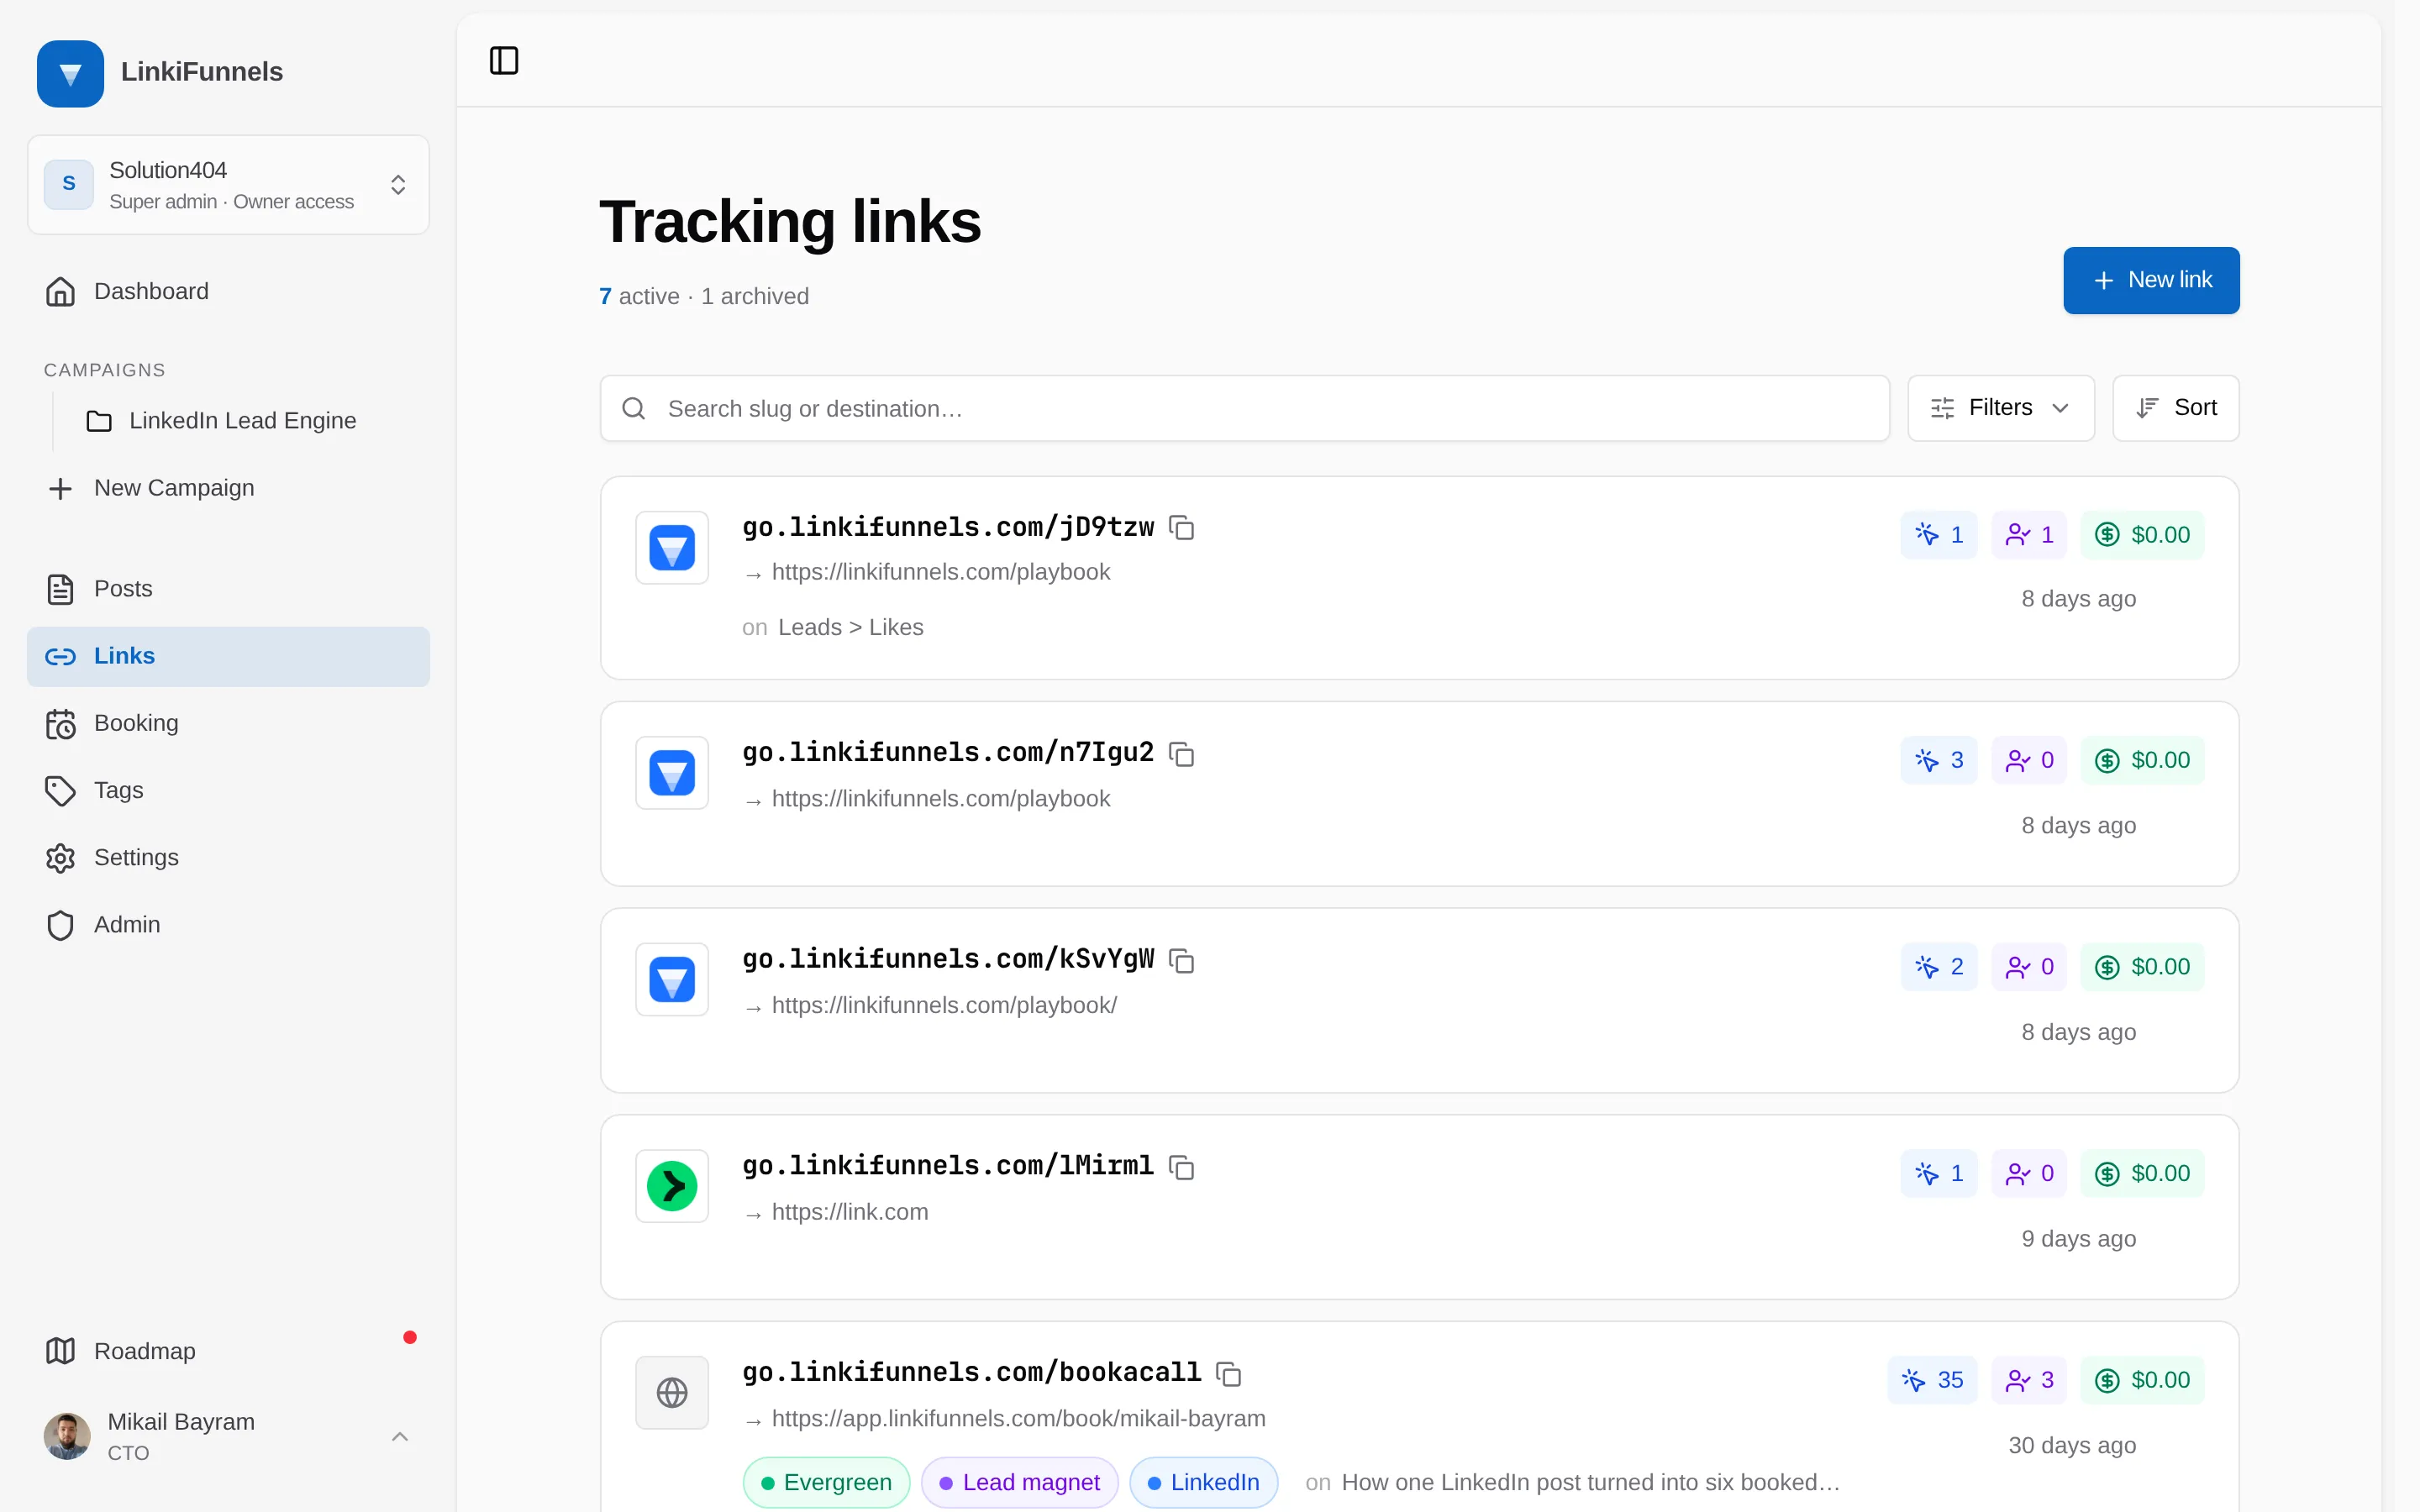The height and width of the screenshot is (1512, 2420).
Task: Click the LinkiFunnels logo icon
Action: [x=70, y=73]
